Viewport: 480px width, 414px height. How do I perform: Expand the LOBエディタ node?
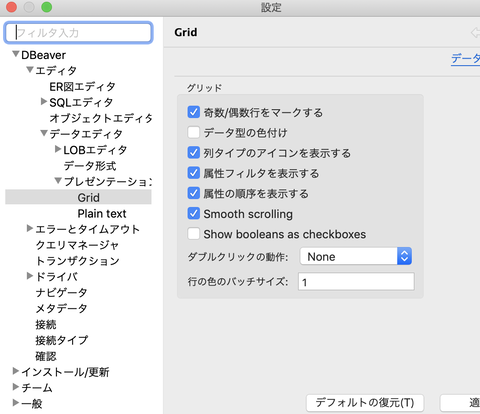tap(58, 149)
